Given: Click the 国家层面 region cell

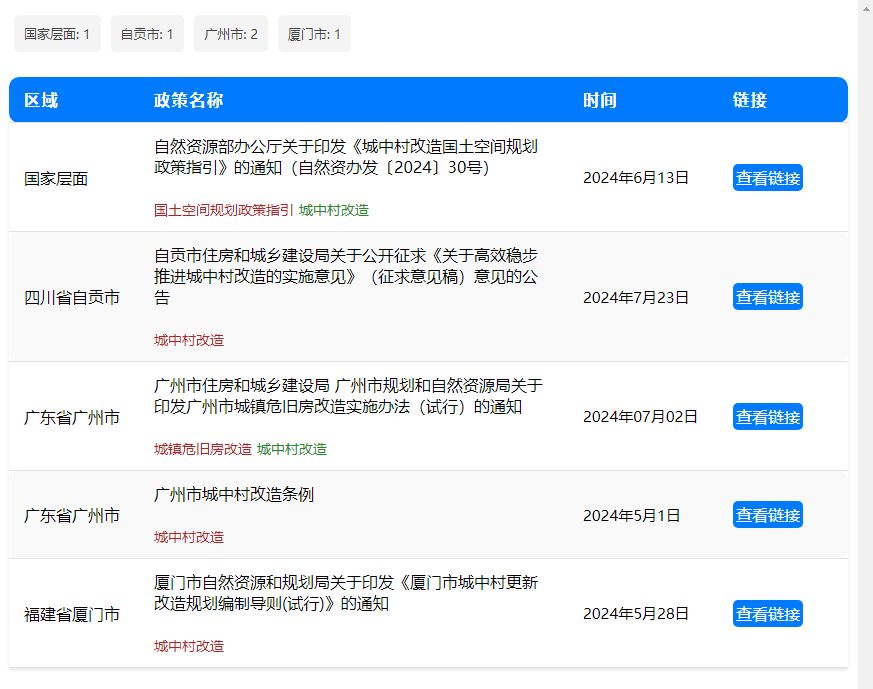Looking at the screenshot, I should [x=56, y=179].
